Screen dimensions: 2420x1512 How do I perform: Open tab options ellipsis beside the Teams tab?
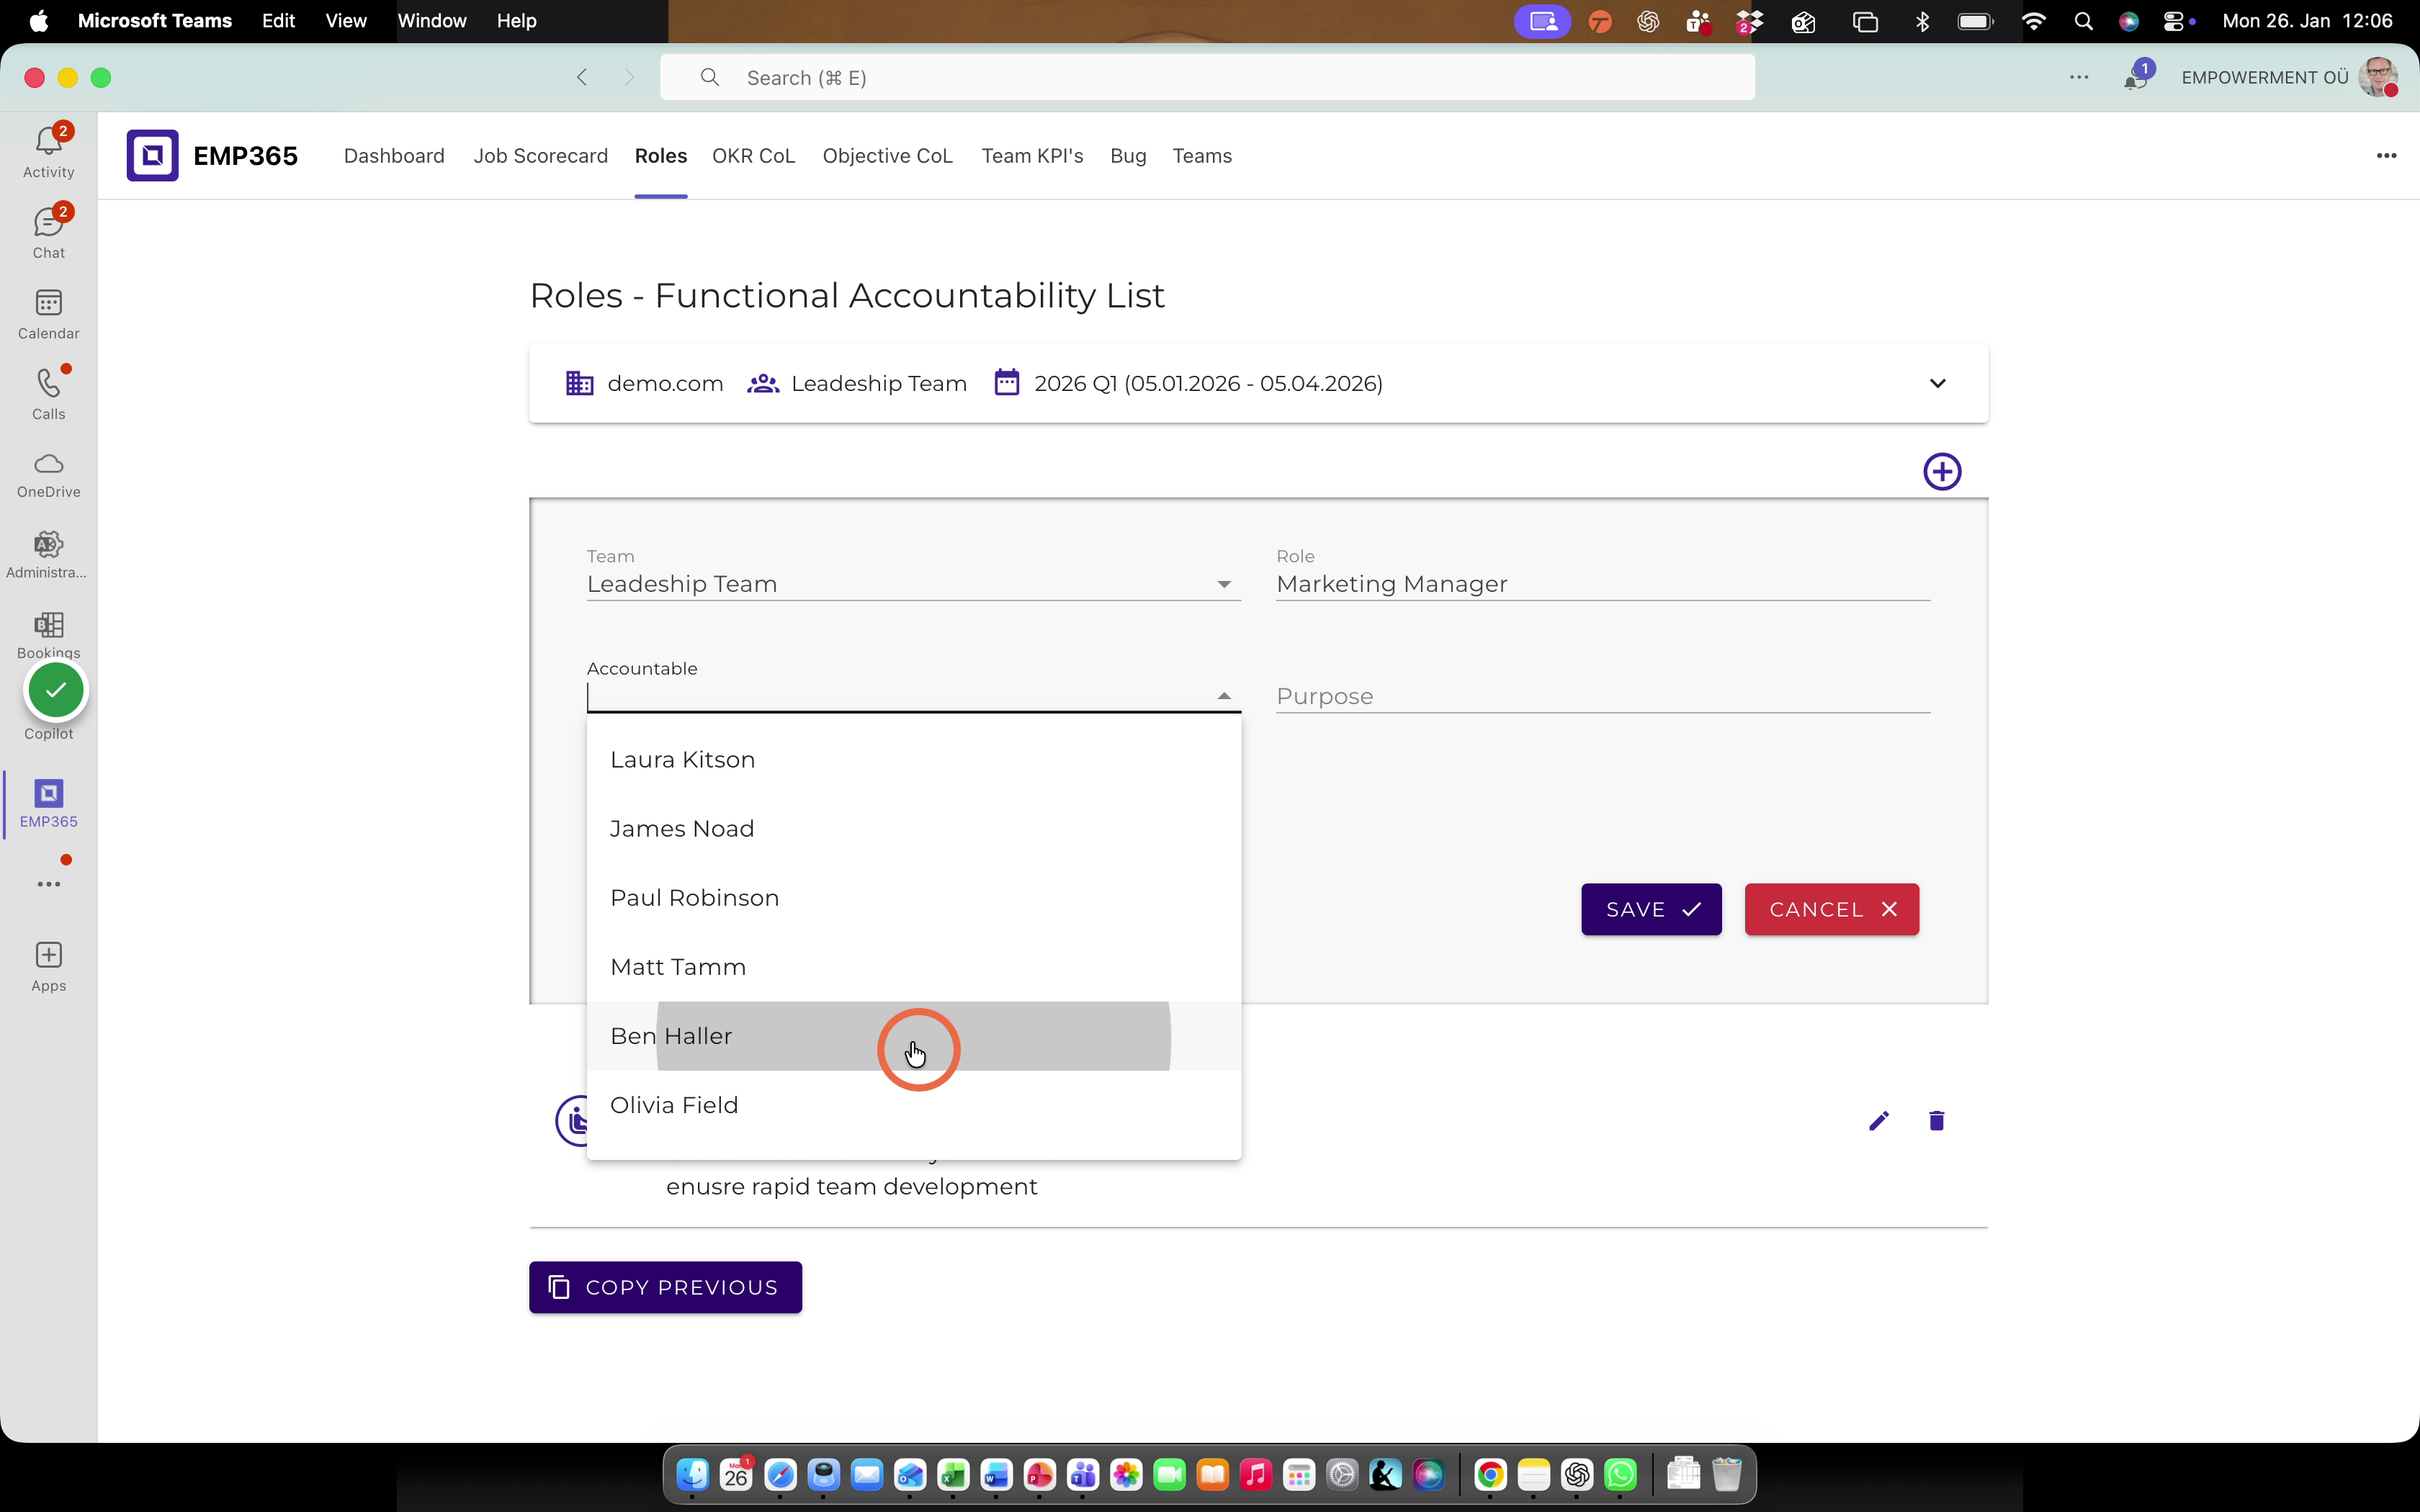(2386, 155)
